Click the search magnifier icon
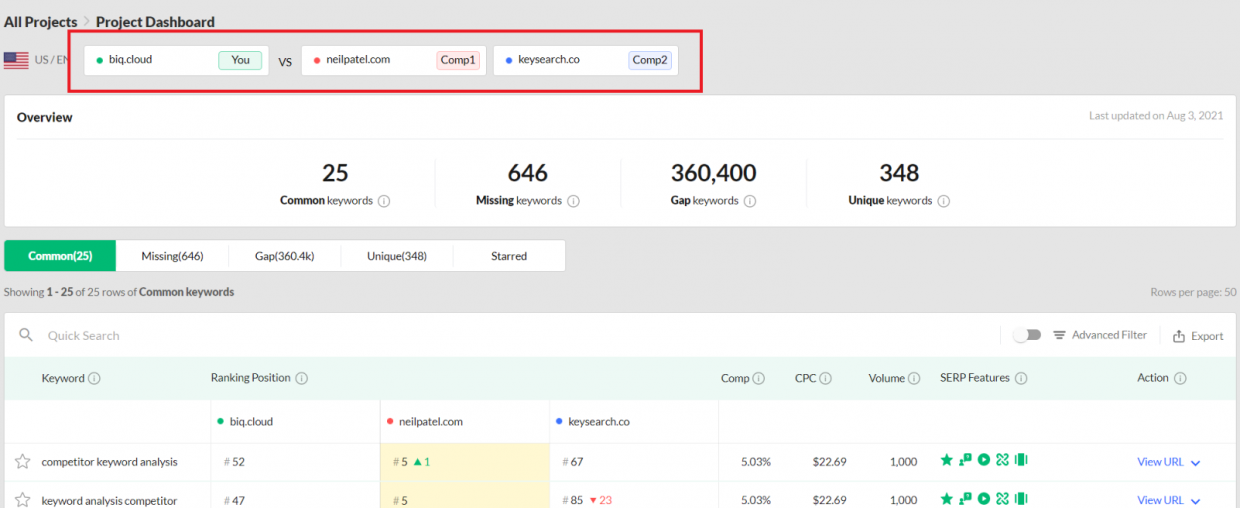Screen dimensions: 1240x508 click(26, 335)
